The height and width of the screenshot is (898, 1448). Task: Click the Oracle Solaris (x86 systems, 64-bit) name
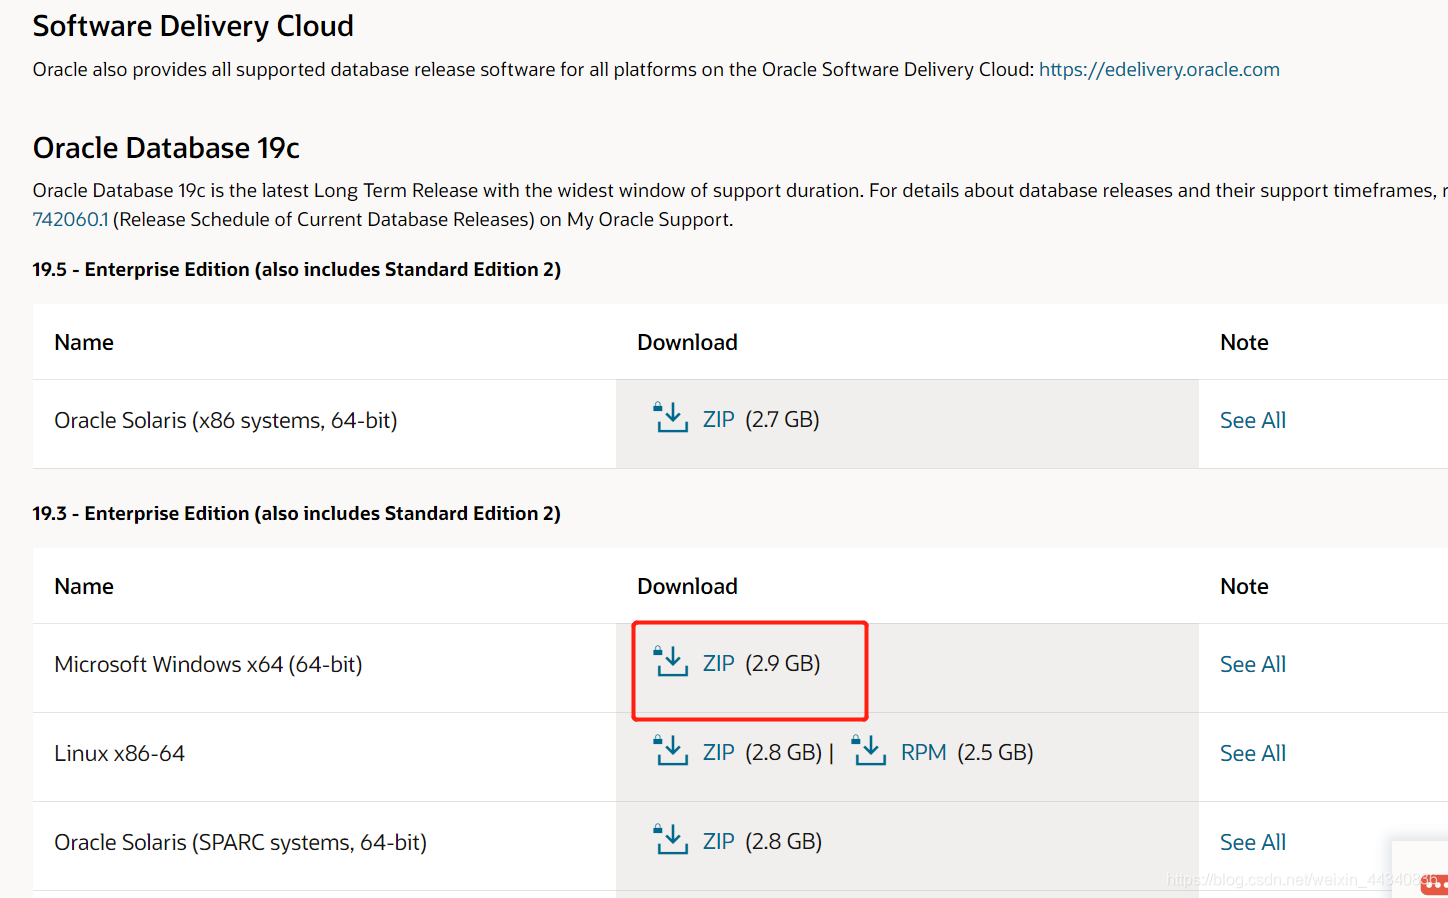coord(226,420)
